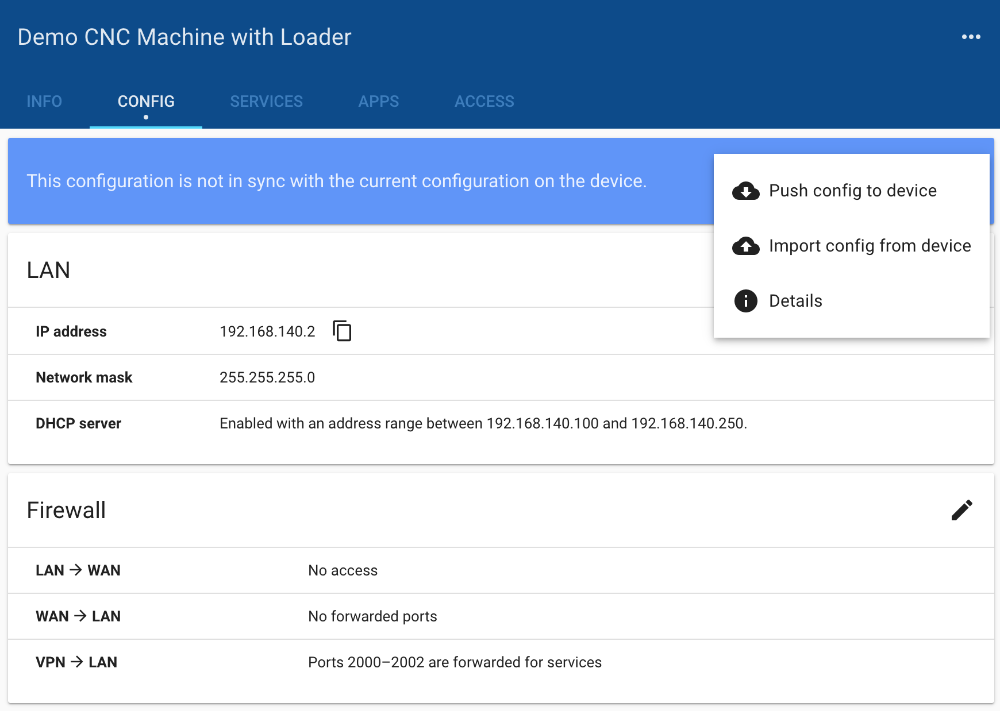Go to the APPS tab
The width and height of the screenshot is (1000, 711).
point(378,101)
